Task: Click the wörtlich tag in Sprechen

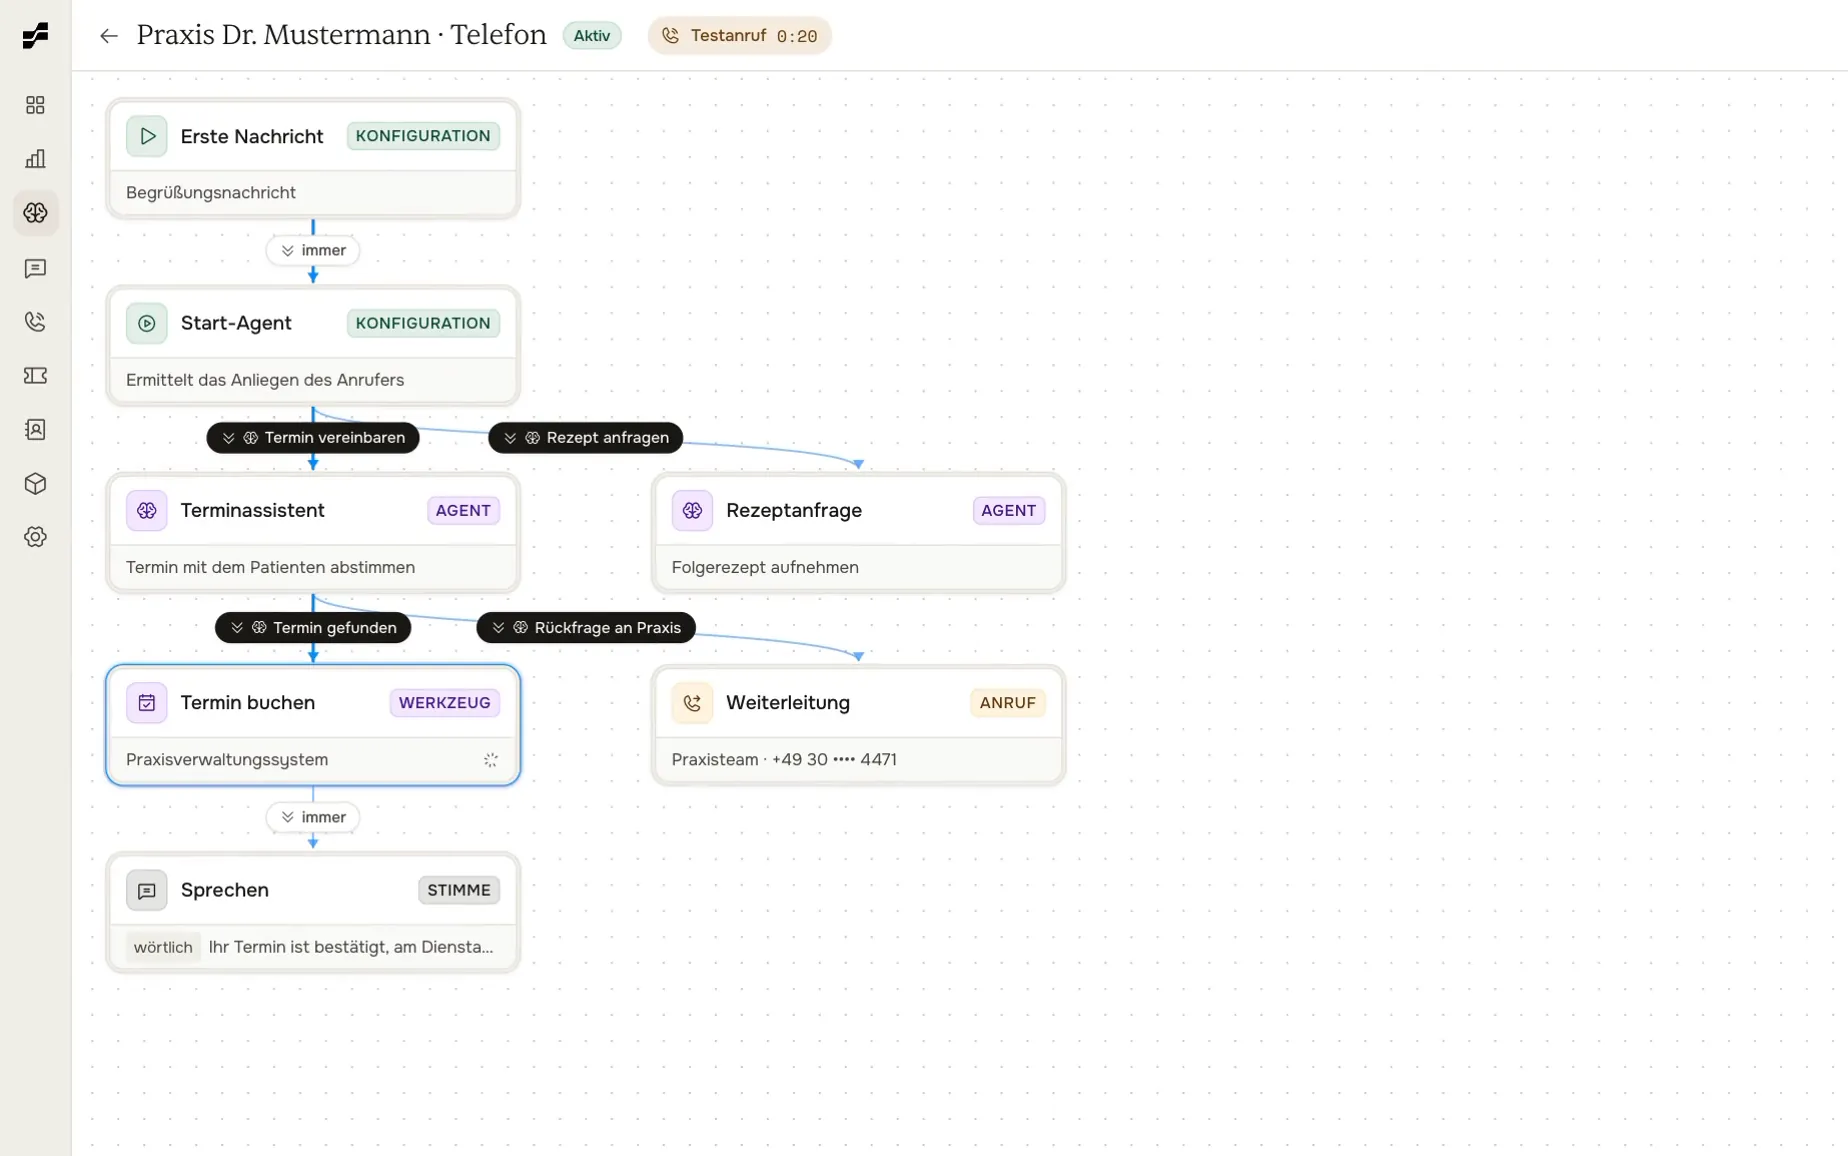Action: click(x=163, y=947)
